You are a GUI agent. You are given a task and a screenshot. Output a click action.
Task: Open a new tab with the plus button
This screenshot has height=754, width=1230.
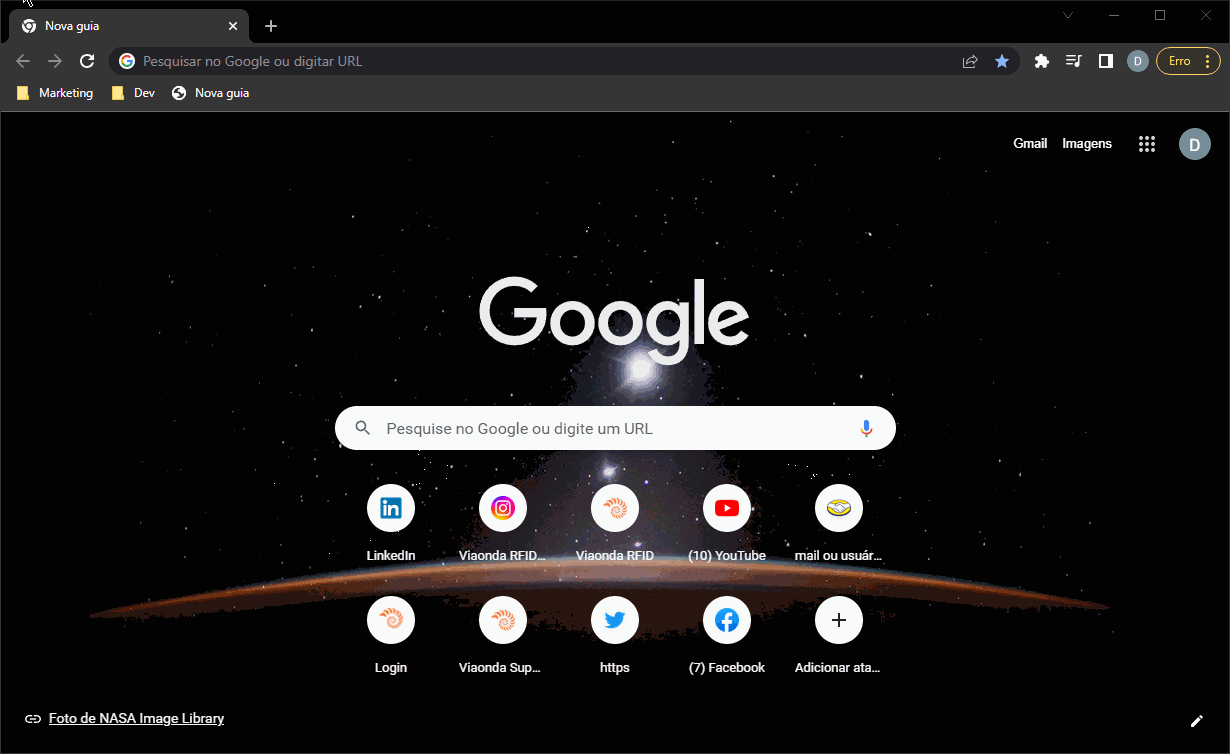click(271, 26)
